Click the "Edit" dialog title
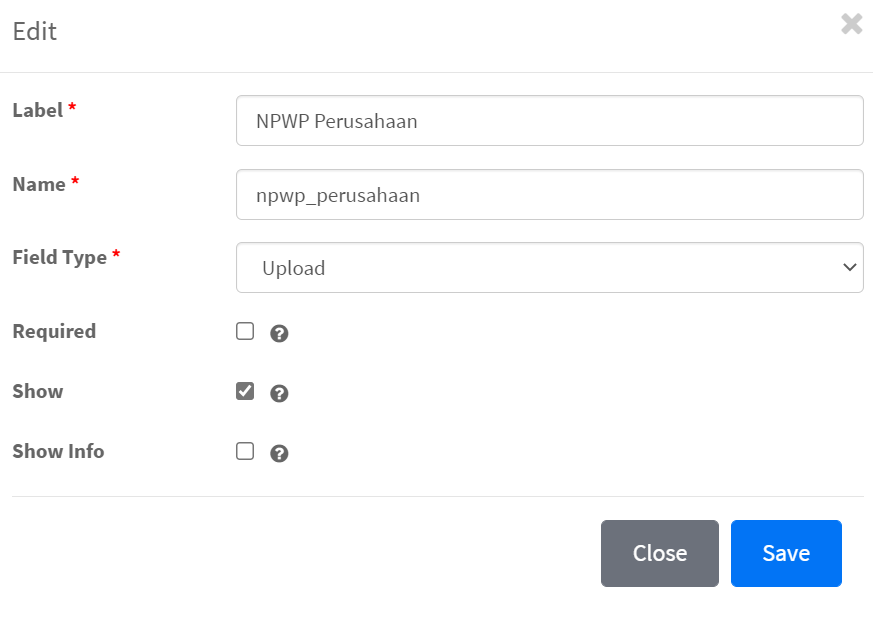This screenshot has width=873, height=618. [35, 31]
